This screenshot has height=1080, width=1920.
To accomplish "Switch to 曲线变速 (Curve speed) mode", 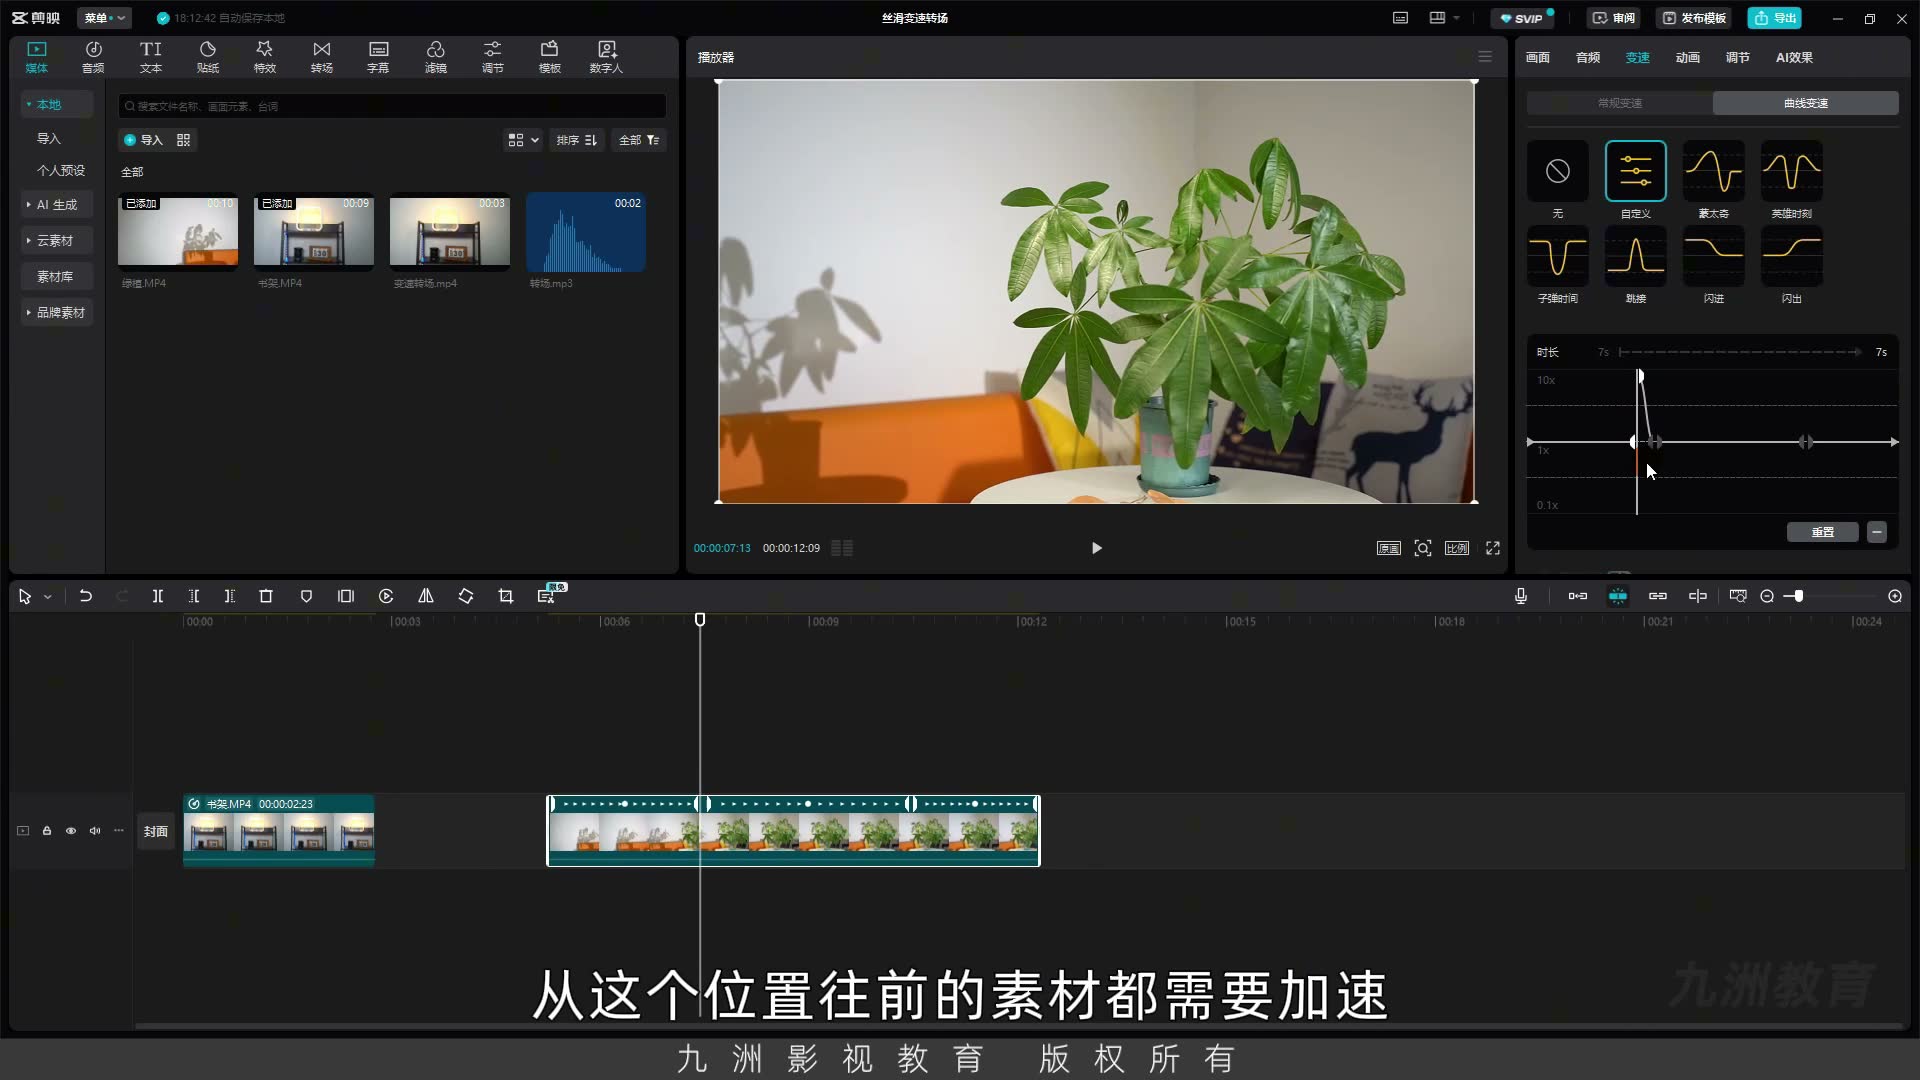I will coord(1806,103).
